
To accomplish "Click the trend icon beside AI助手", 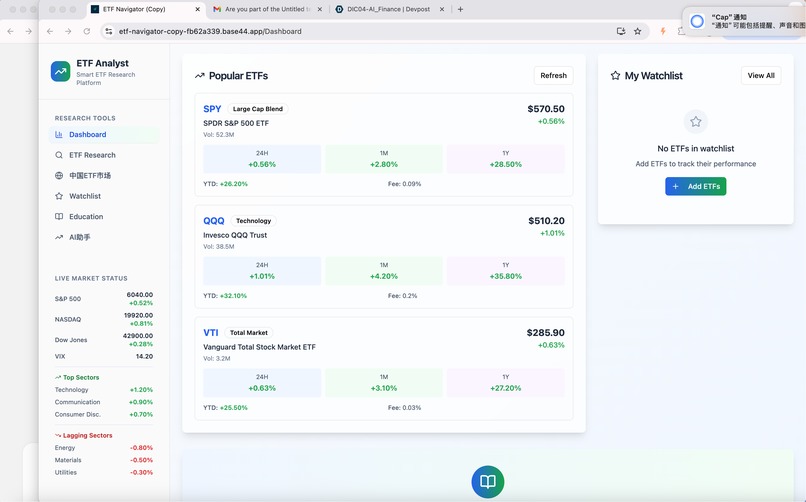I will (x=59, y=237).
